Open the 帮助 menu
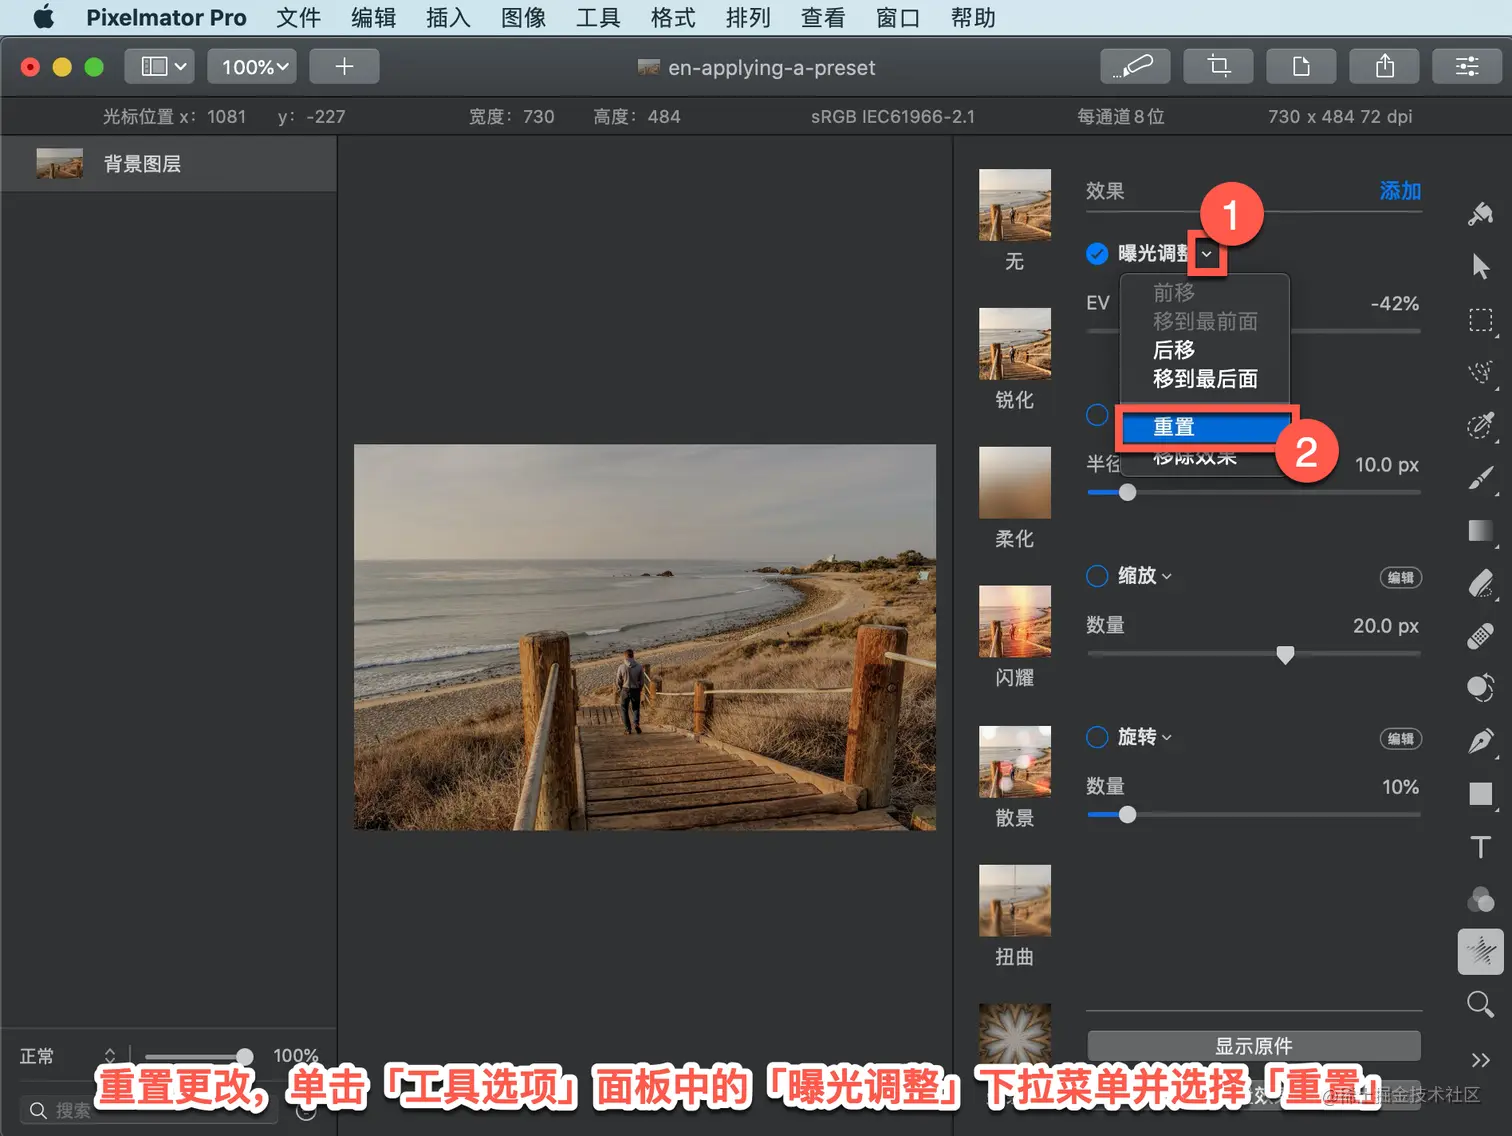The image size is (1512, 1136). click(x=973, y=17)
